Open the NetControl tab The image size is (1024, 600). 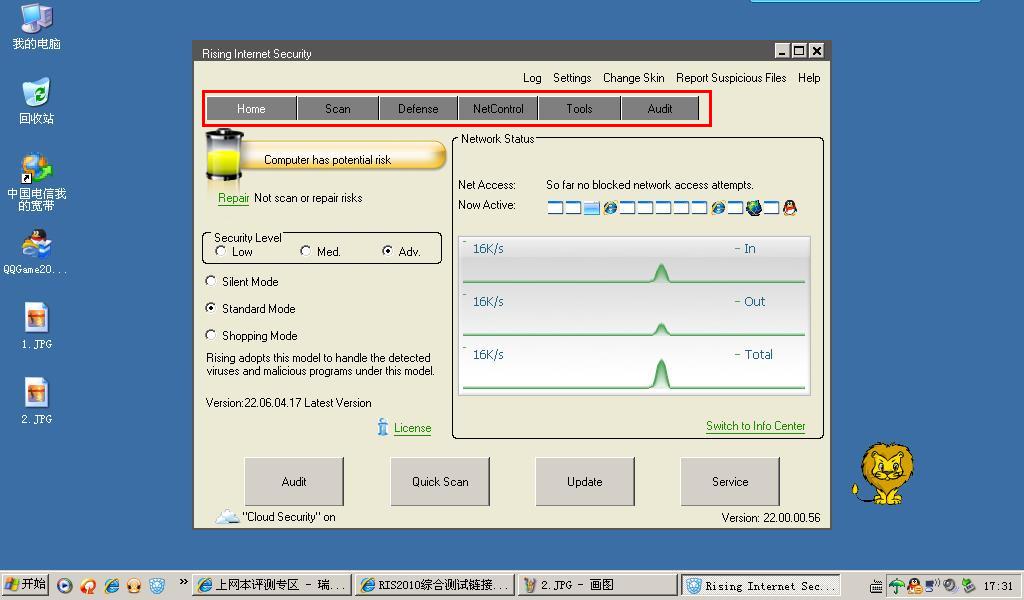point(498,108)
